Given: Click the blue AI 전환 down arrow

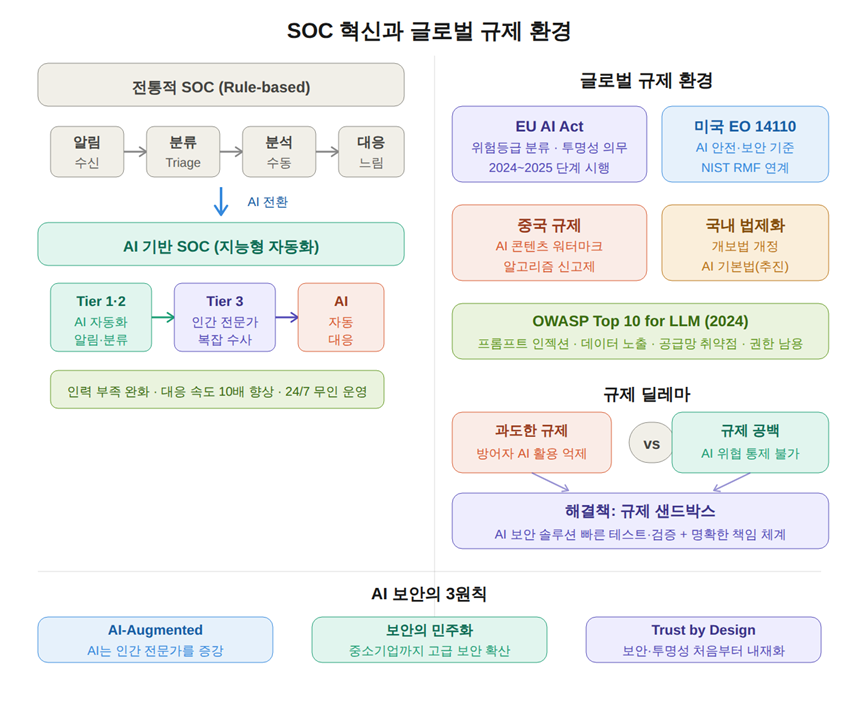Looking at the screenshot, I should [x=221, y=201].
